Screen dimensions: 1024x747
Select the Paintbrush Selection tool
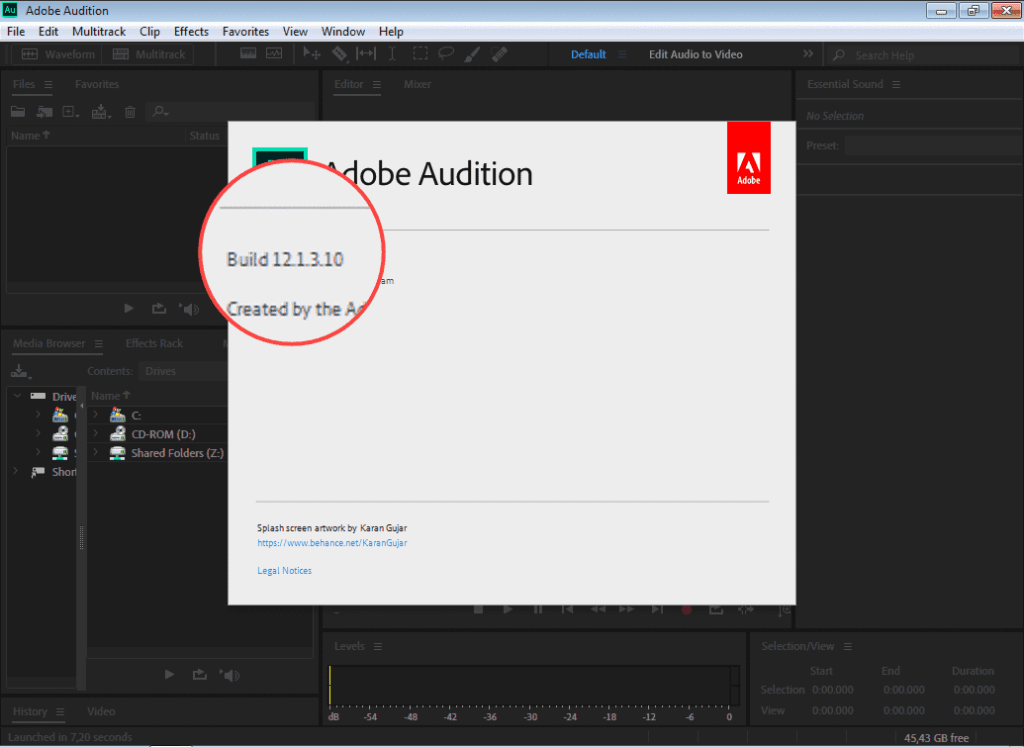point(472,54)
